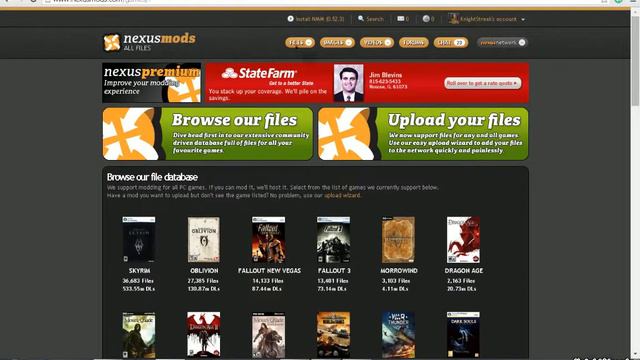Screen dimensions: 640x360
Task: Click Jim Blevins photo in State Farm ad
Action: (x=348, y=83)
